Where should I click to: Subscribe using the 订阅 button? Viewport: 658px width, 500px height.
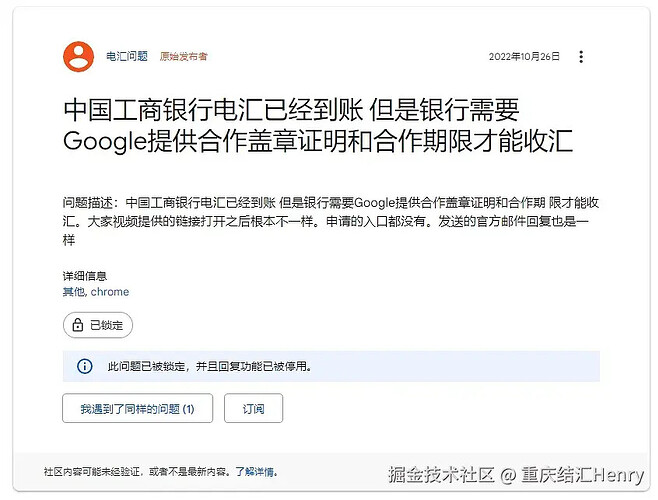coord(253,408)
